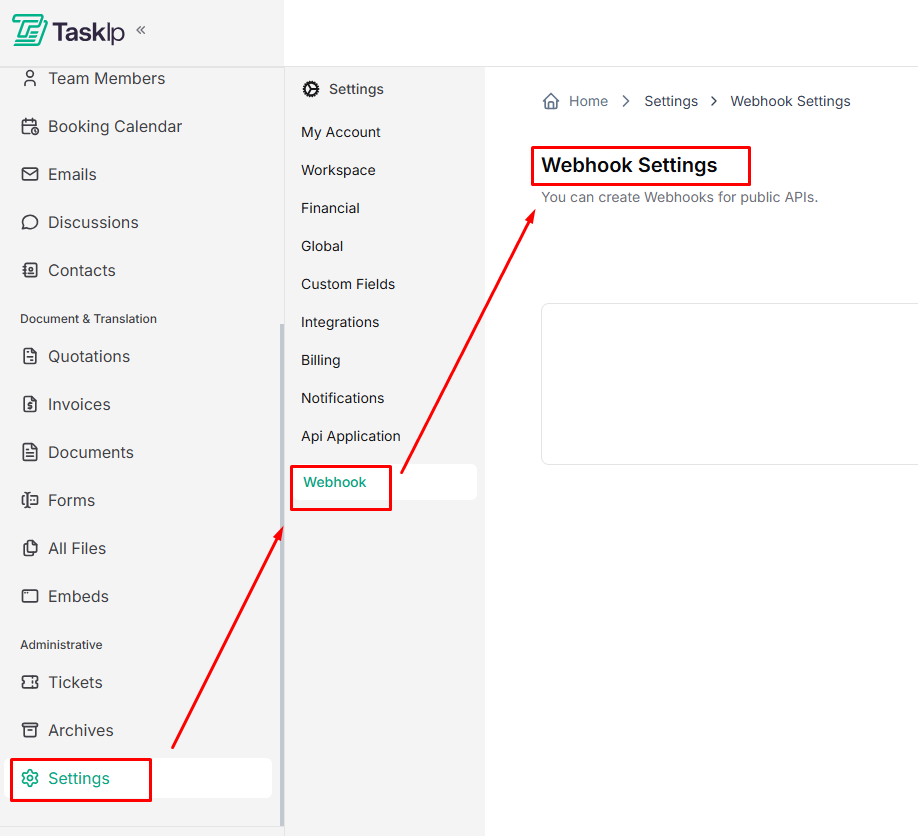Screen dimensions: 918x836
Task: Open My Account settings
Action: [340, 132]
